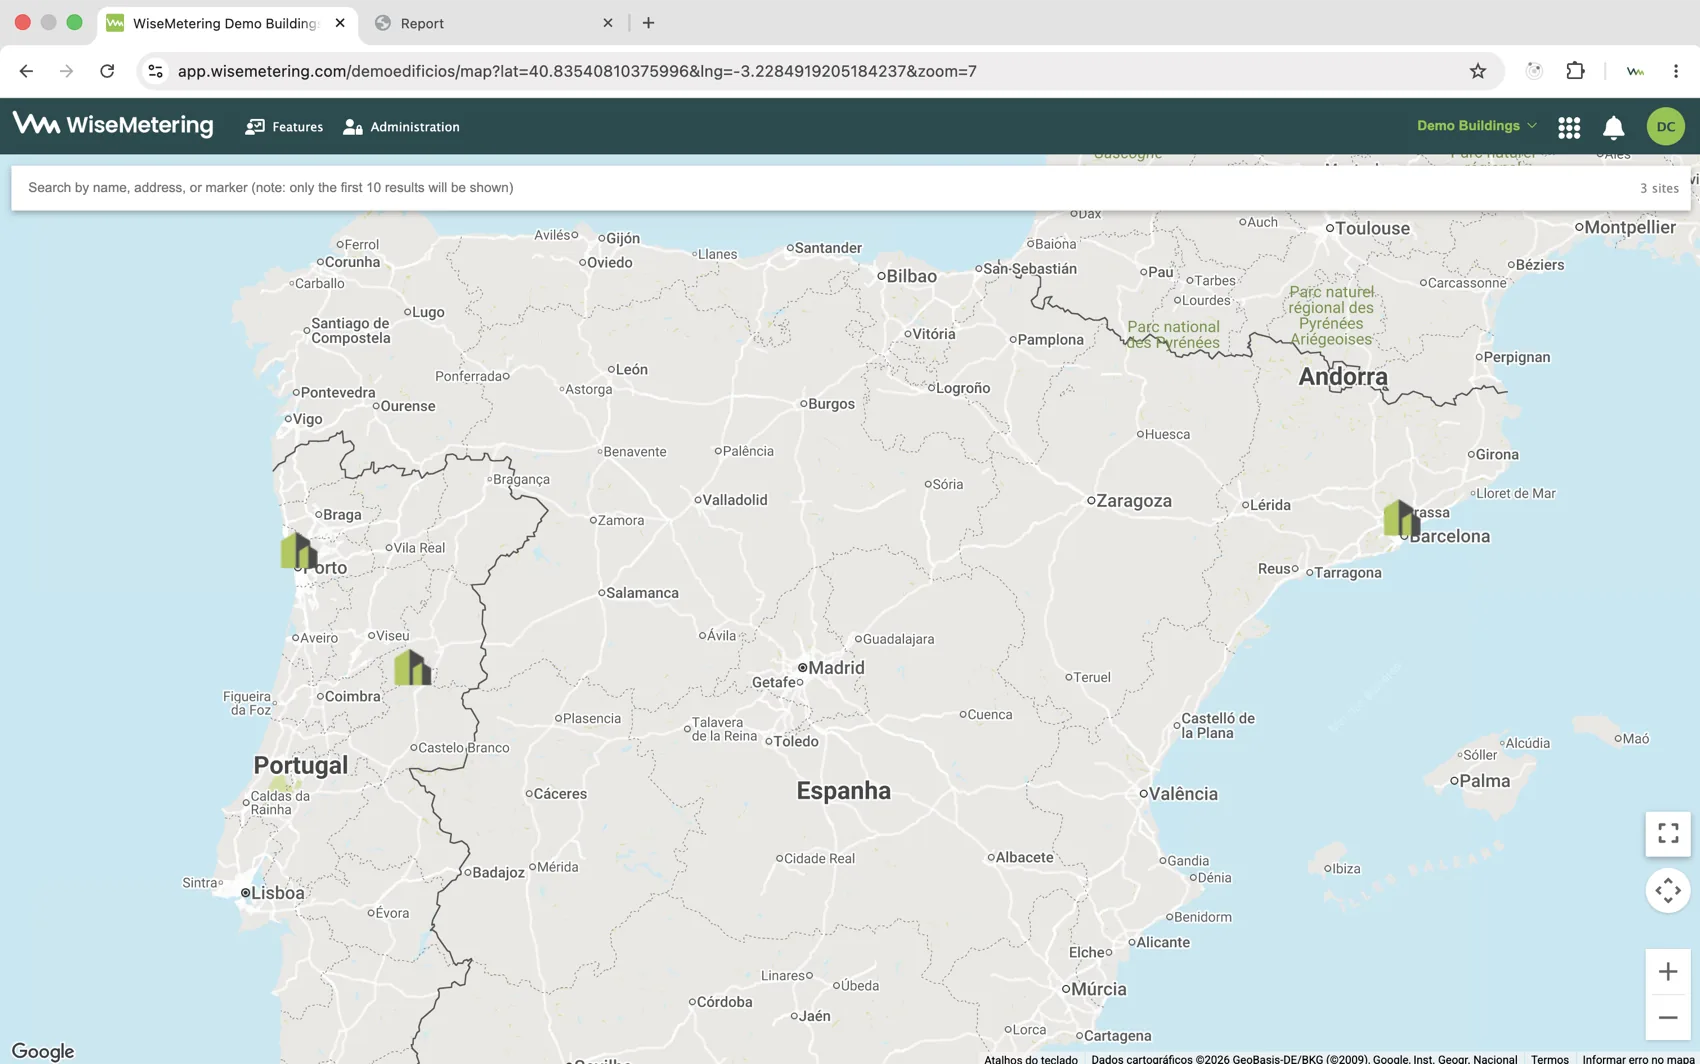1700x1064 pixels.
Task: Open the map camera pan controls
Action: click(x=1668, y=890)
